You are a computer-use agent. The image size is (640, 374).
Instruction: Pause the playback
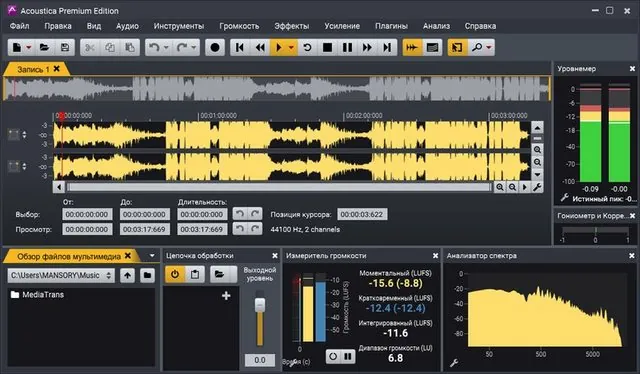point(347,47)
